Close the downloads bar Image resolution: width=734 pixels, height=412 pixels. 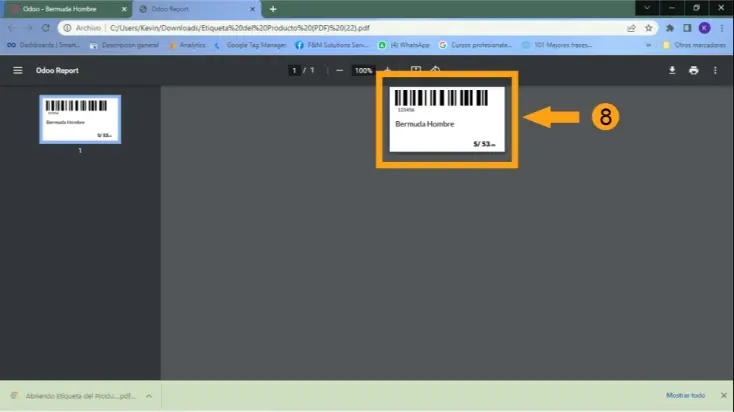coord(722,396)
